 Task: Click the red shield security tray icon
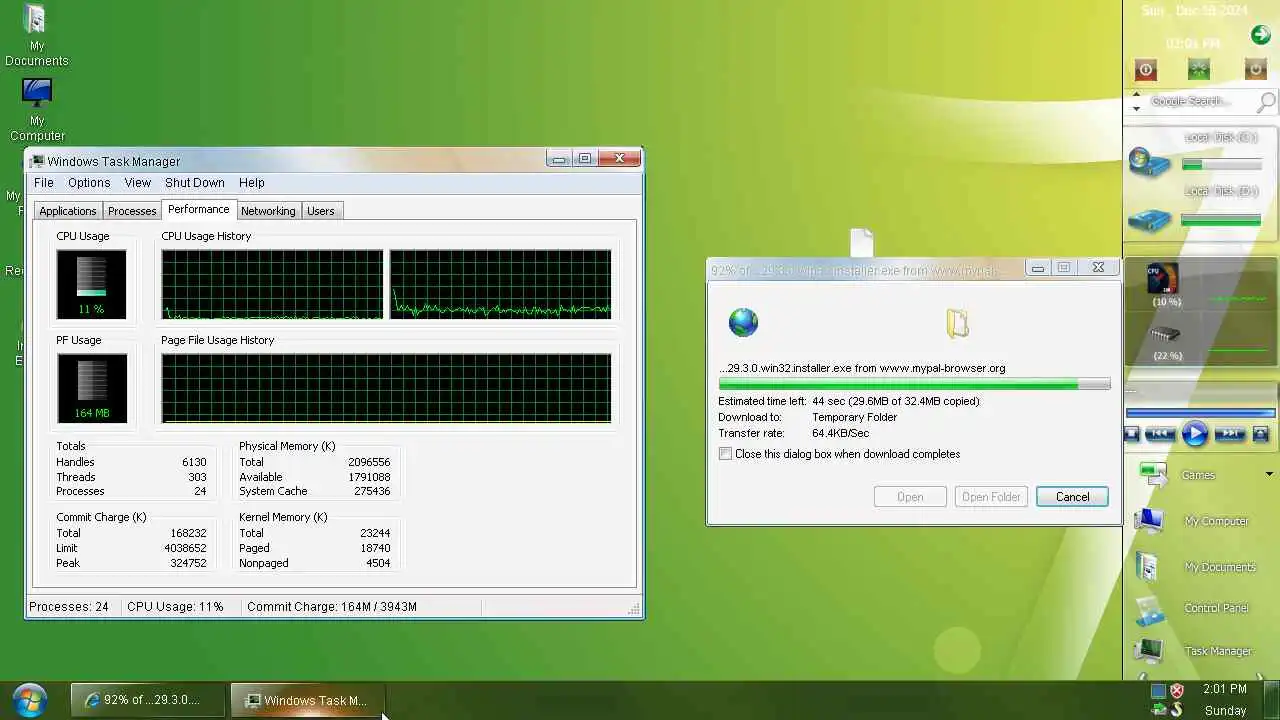point(1177,690)
